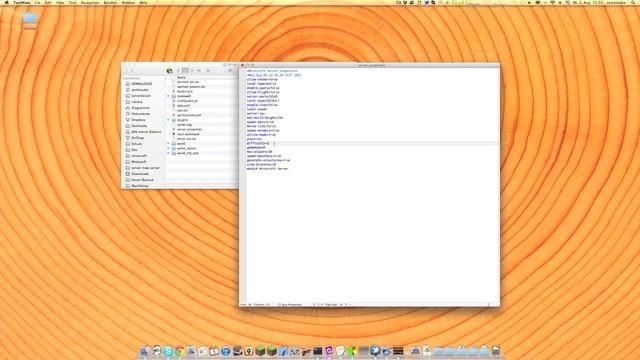Select craftbukkit.jar in the Finder list
Image resolution: width=640 pixels, height=360 pixels.
tap(187, 101)
